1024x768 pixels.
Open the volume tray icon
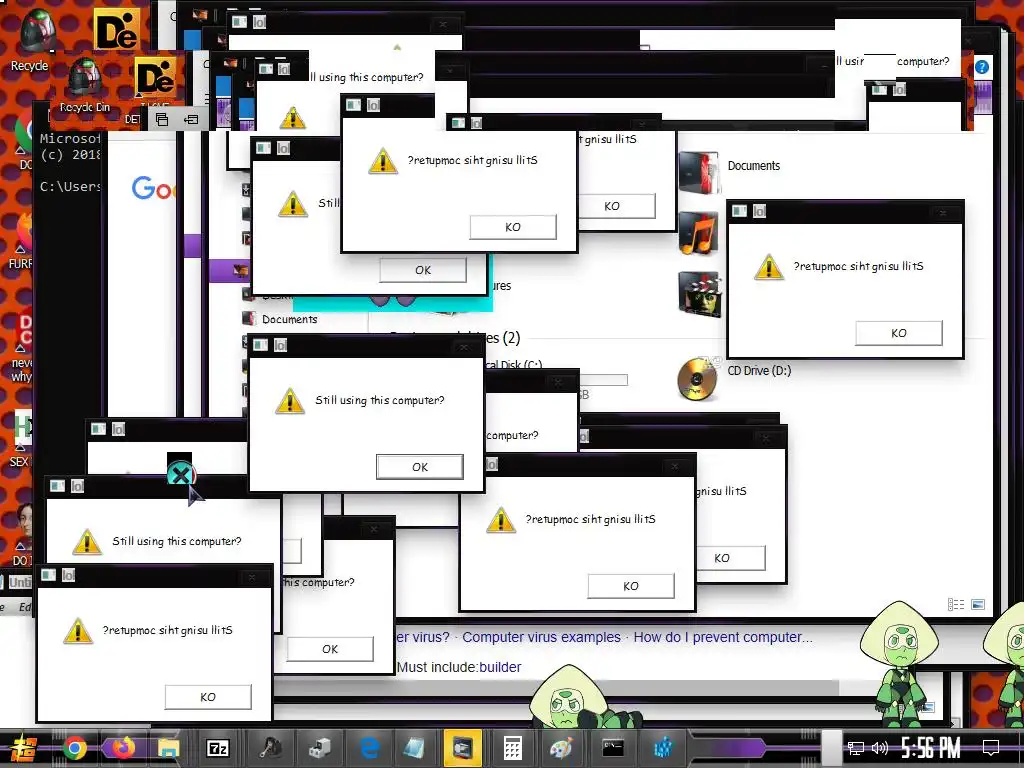coord(880,748)
